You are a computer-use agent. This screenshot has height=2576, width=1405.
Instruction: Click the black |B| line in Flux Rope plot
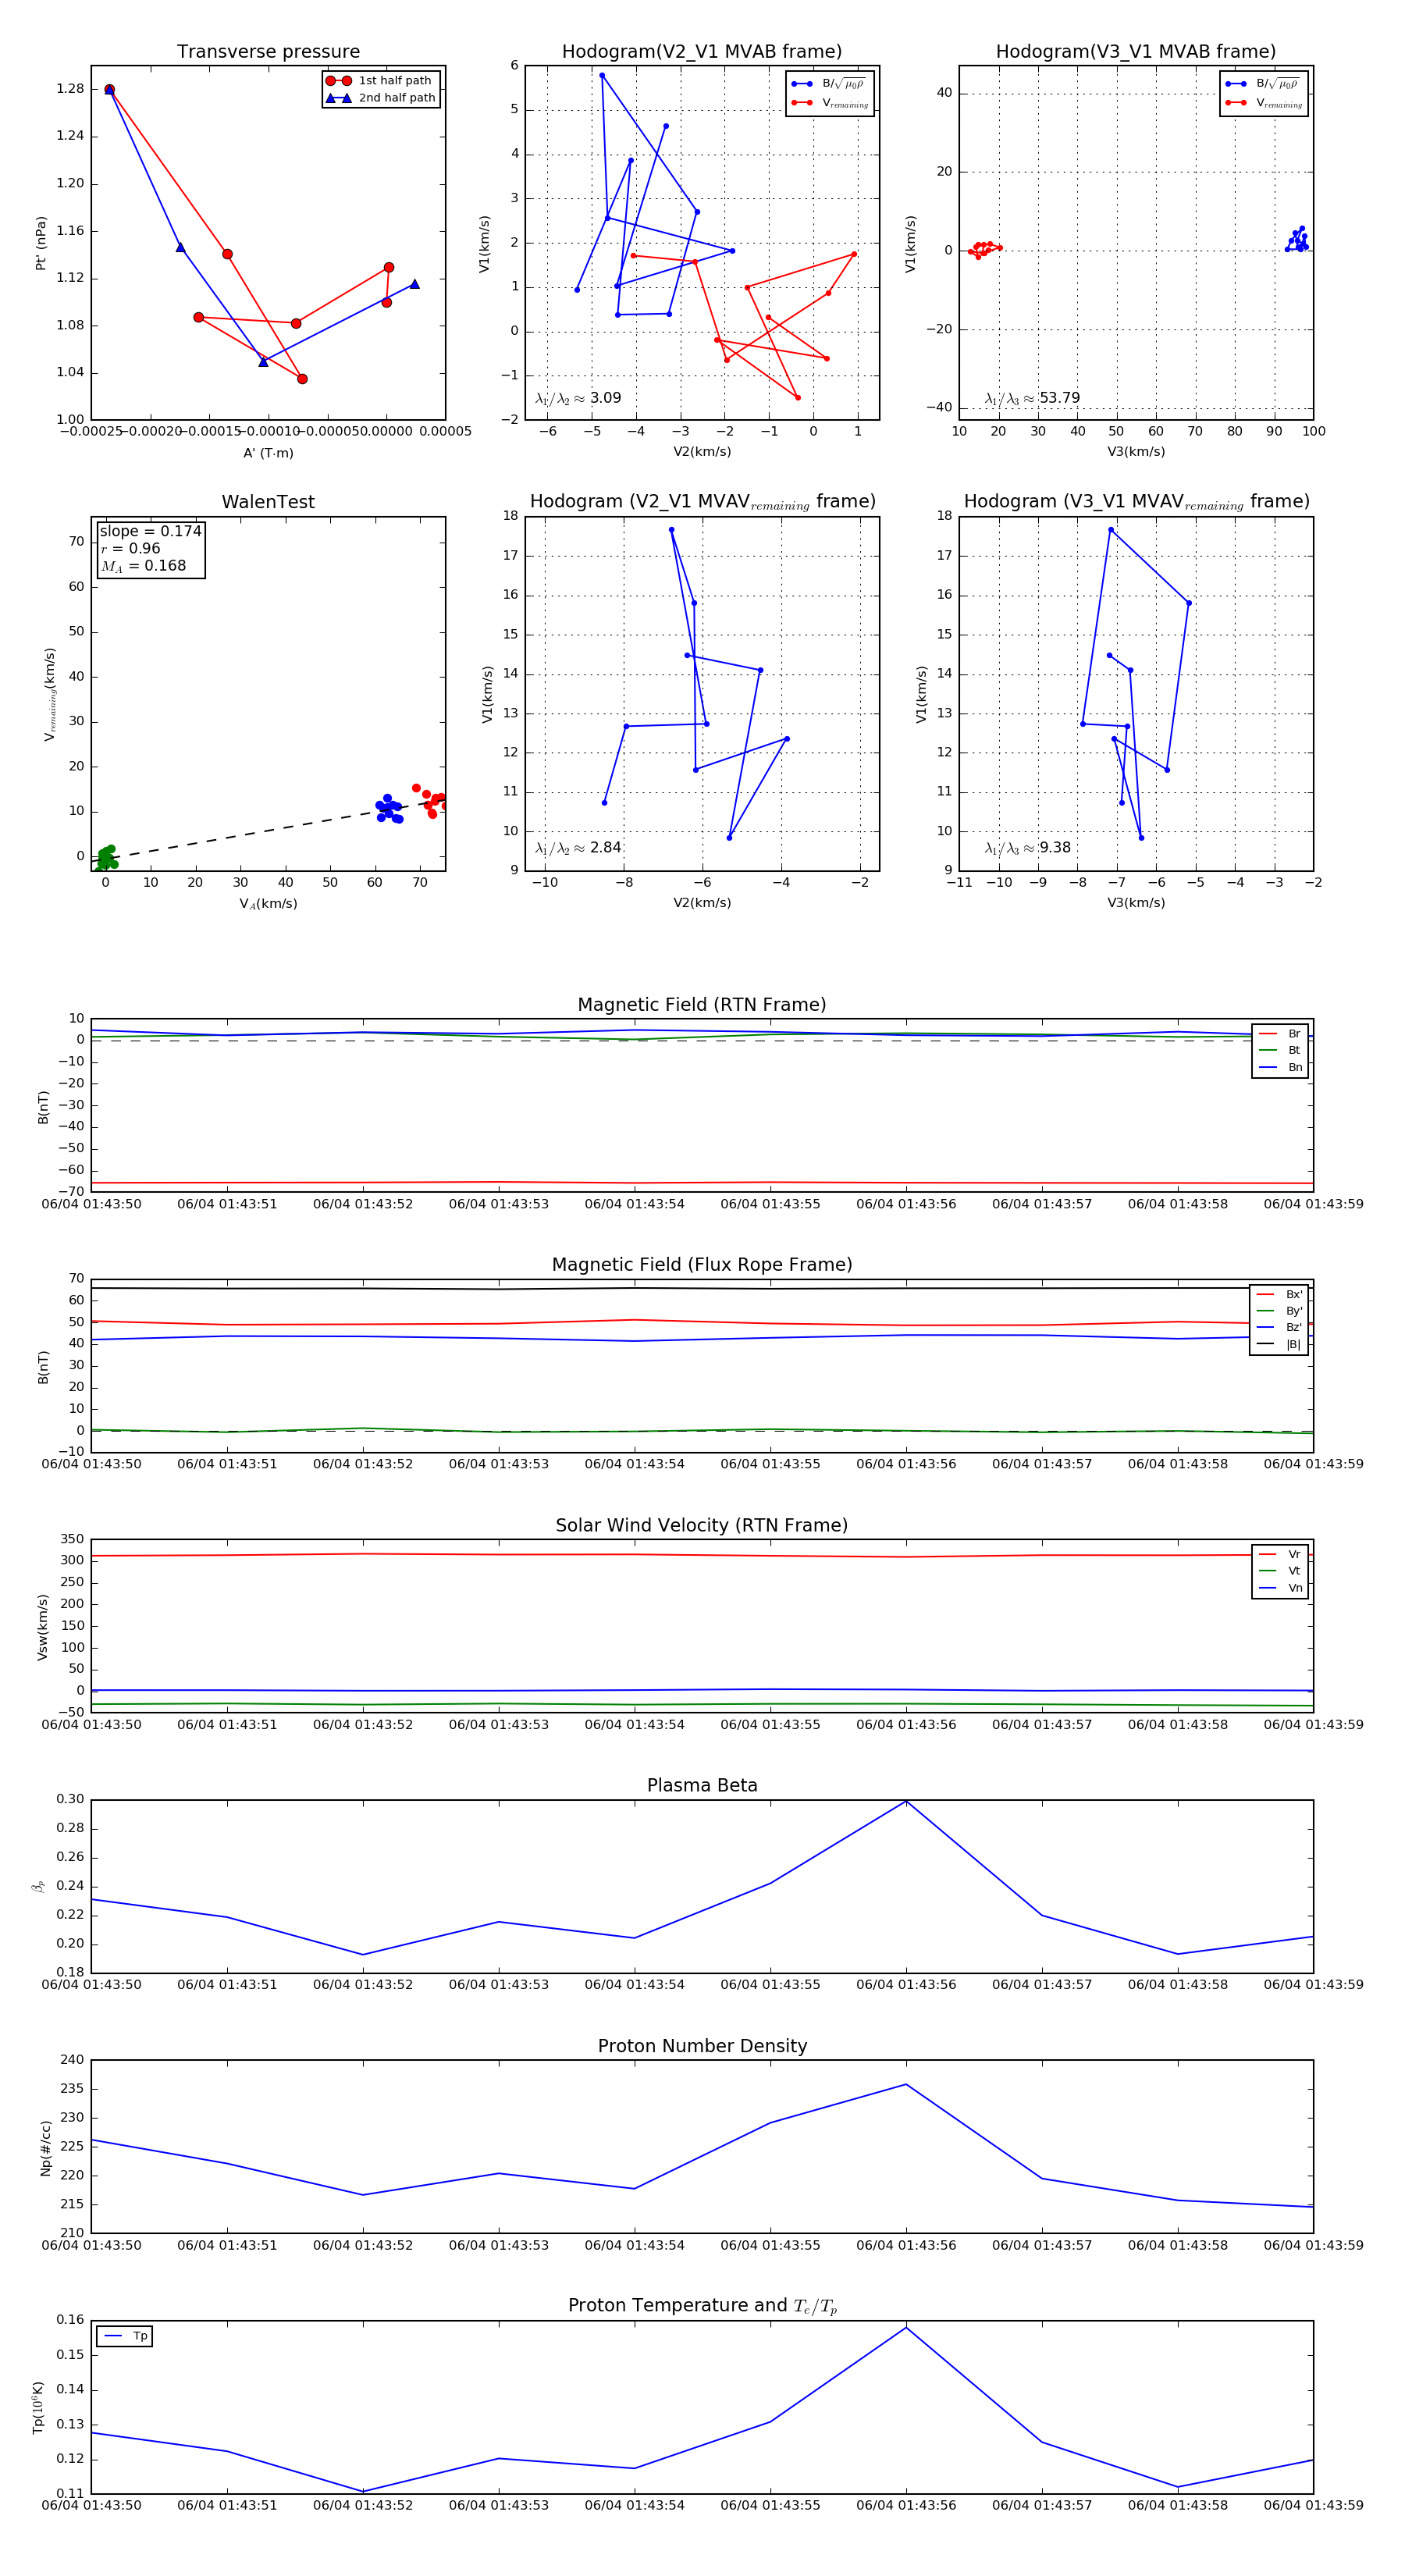coord(702,1288)
